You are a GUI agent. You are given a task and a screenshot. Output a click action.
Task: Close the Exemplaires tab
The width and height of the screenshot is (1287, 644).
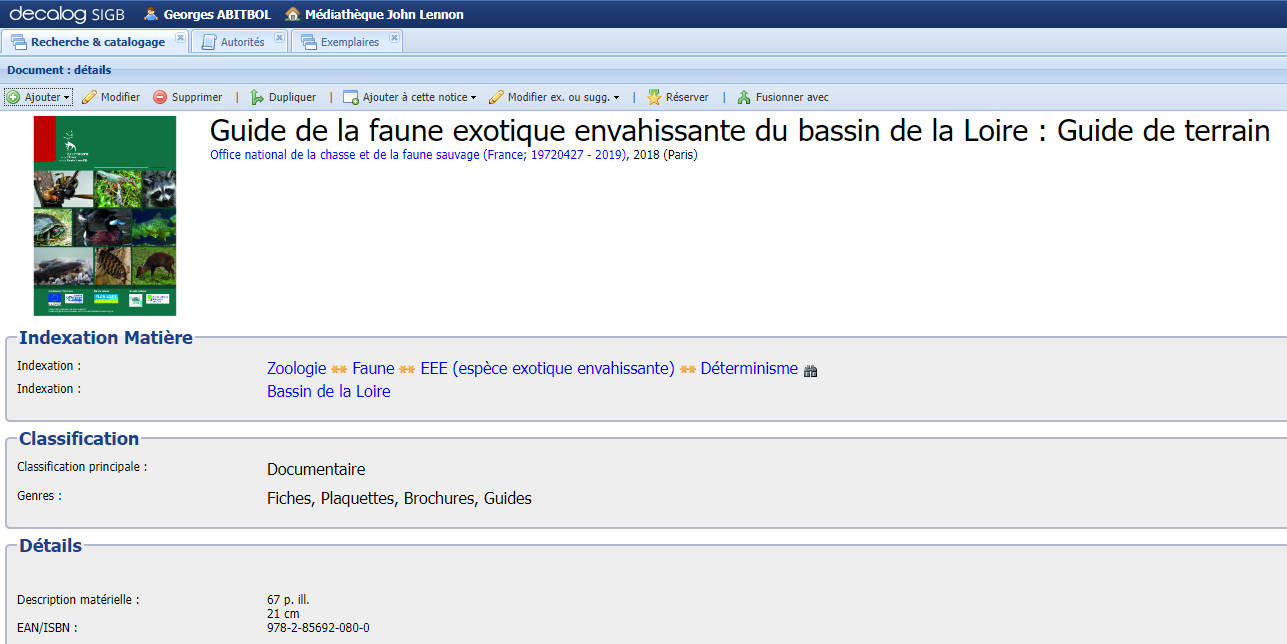[393, 36]
